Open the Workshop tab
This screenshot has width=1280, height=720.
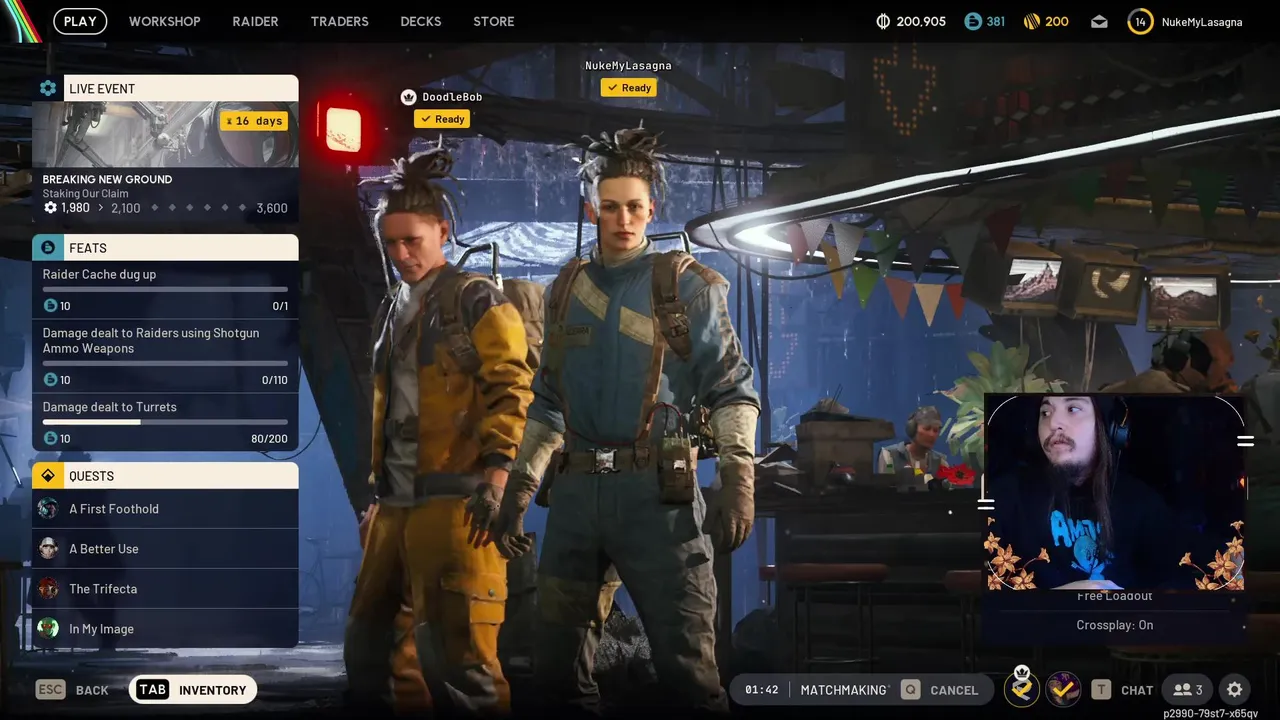click(164, 21)
